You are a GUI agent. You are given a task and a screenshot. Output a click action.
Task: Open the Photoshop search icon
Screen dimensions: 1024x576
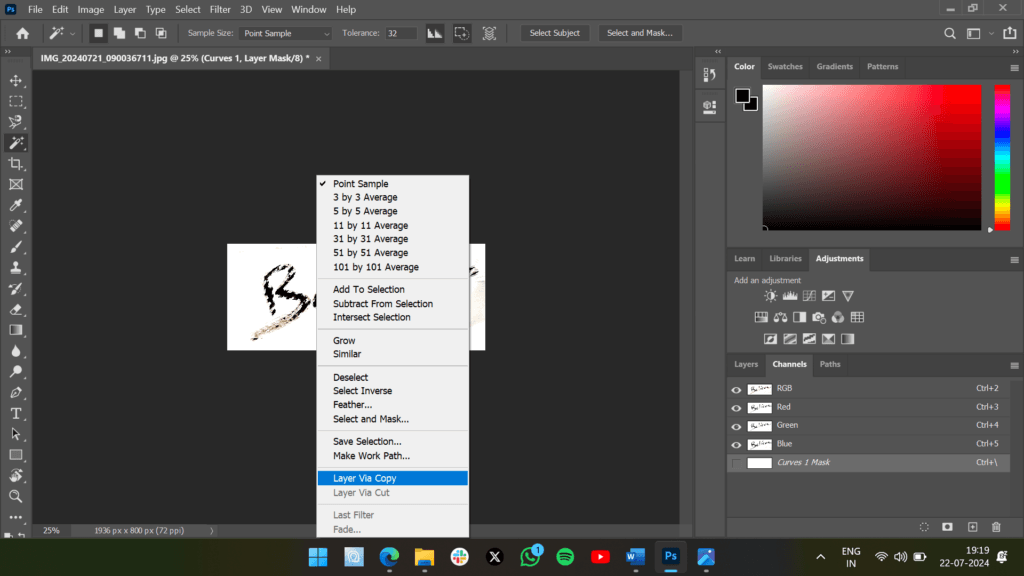950,33
